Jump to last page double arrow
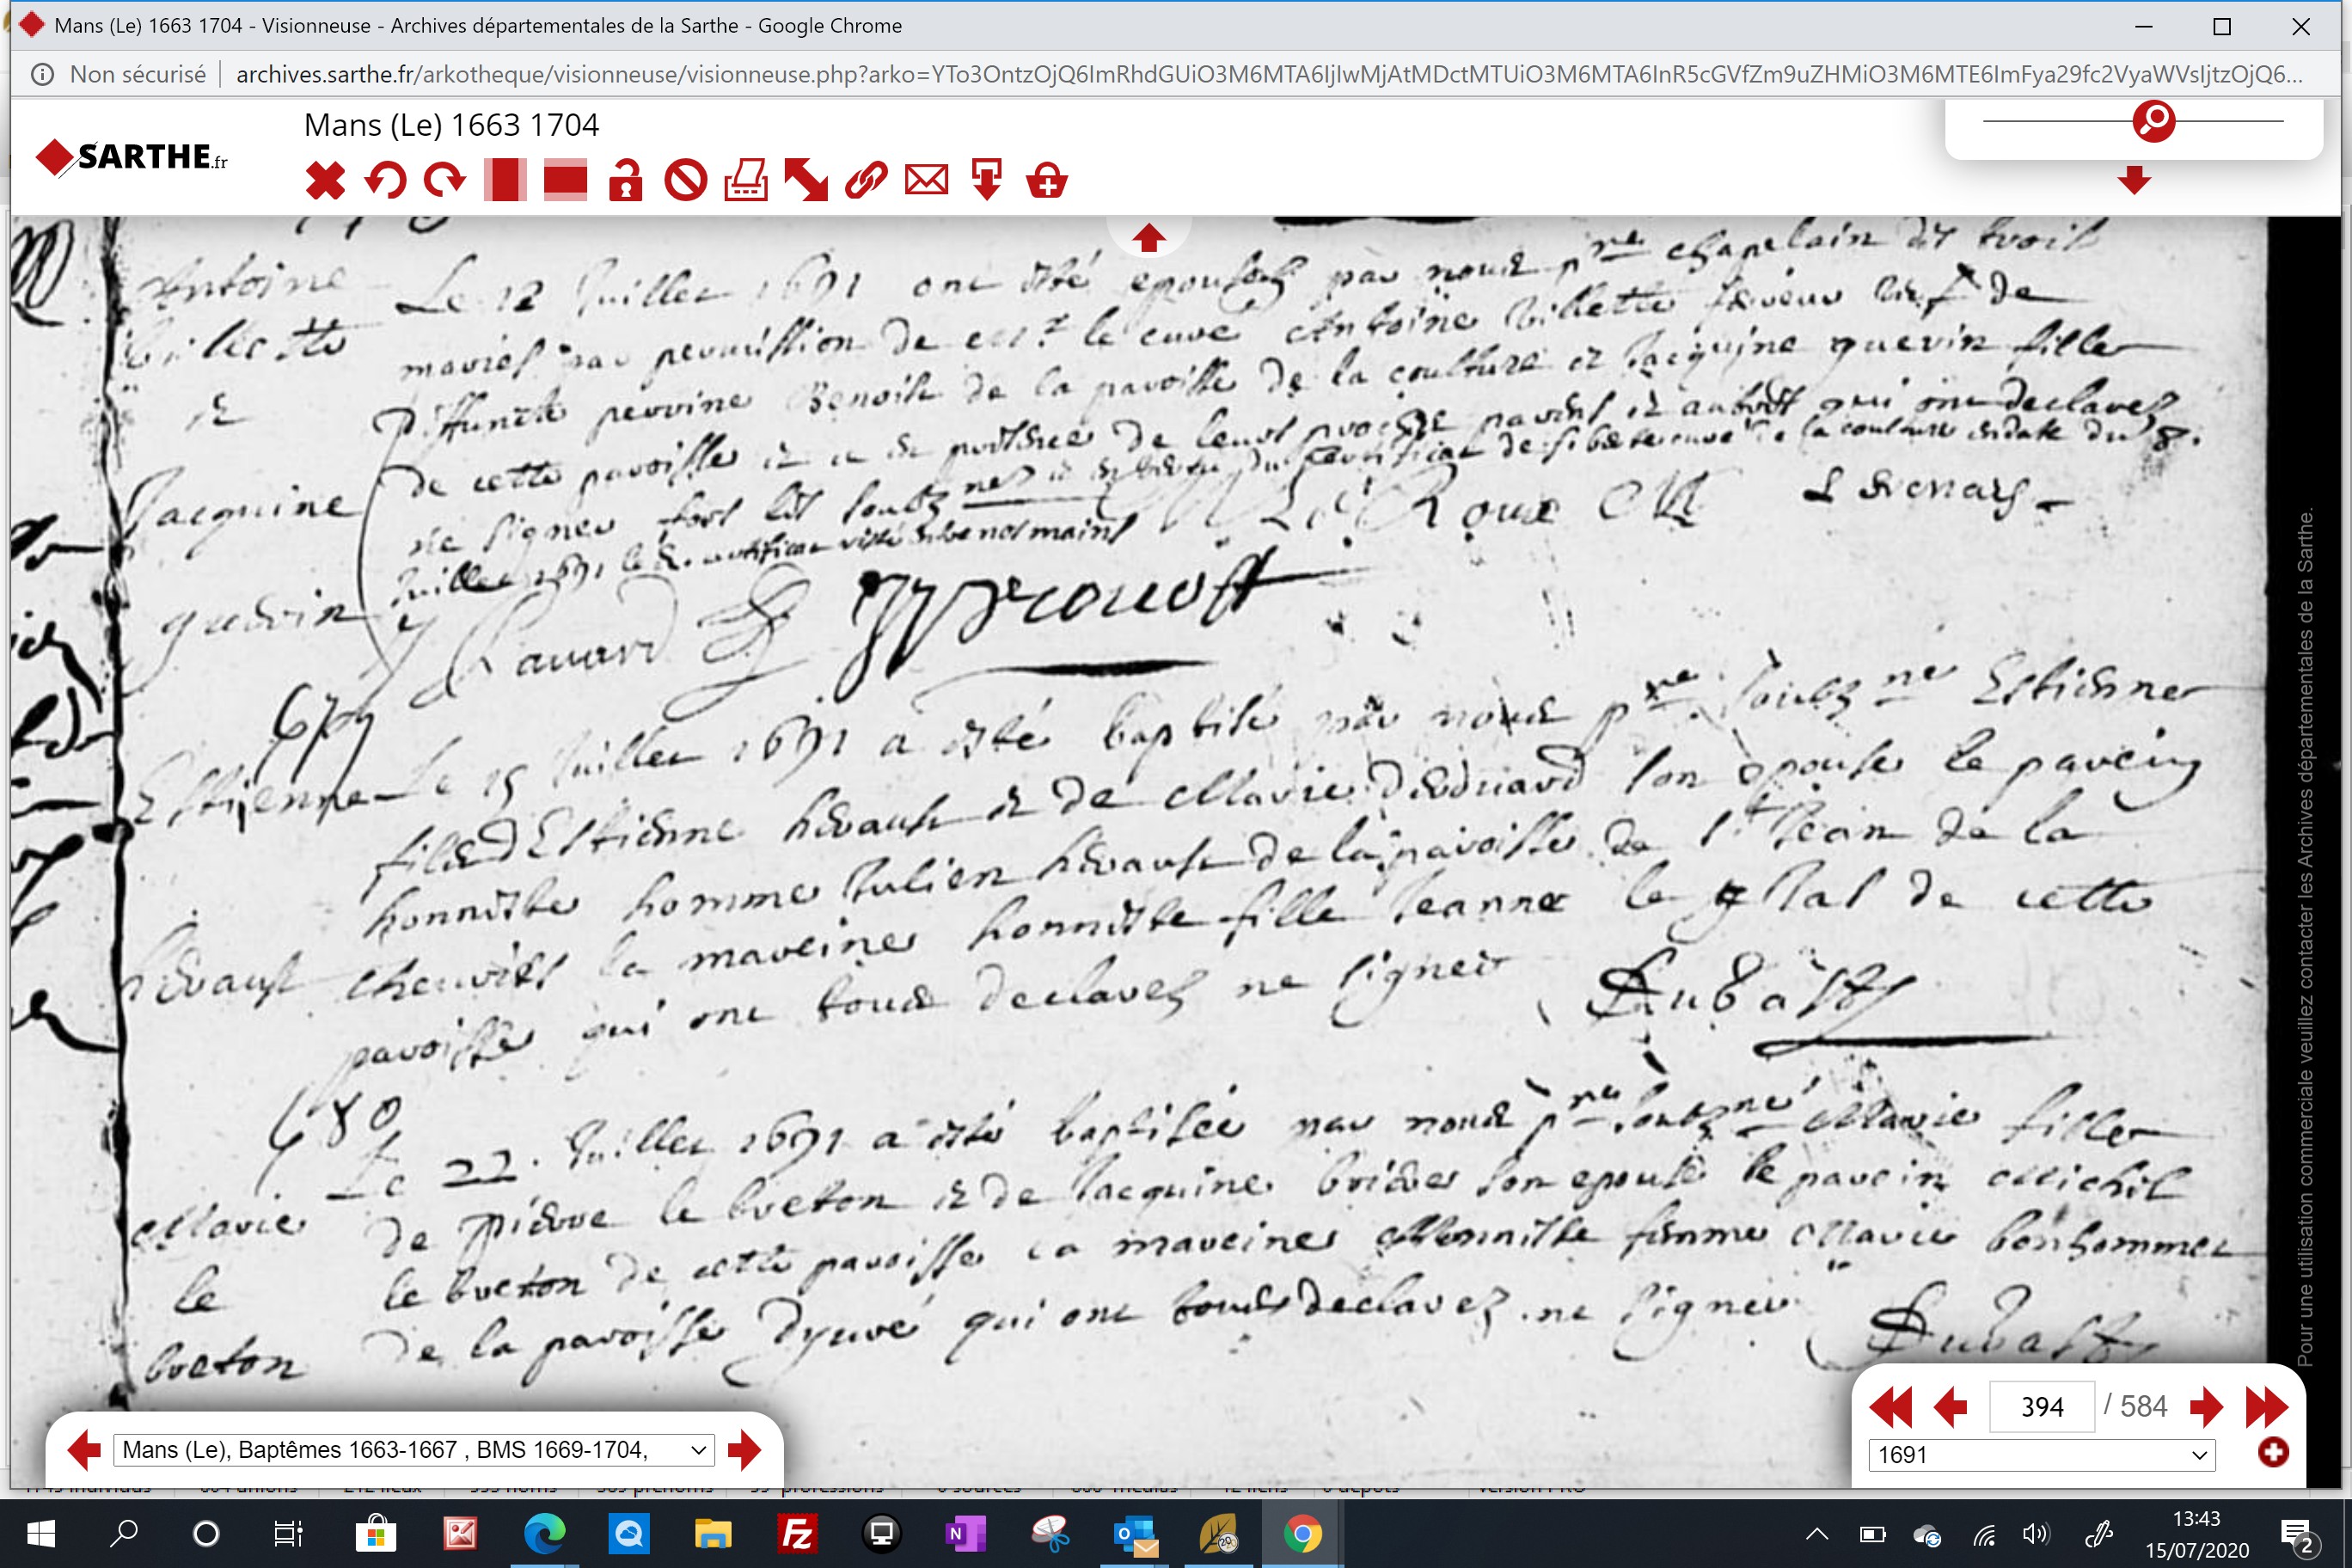The height and width of the screenshot is (1568, 2352). [2266, 1407]
